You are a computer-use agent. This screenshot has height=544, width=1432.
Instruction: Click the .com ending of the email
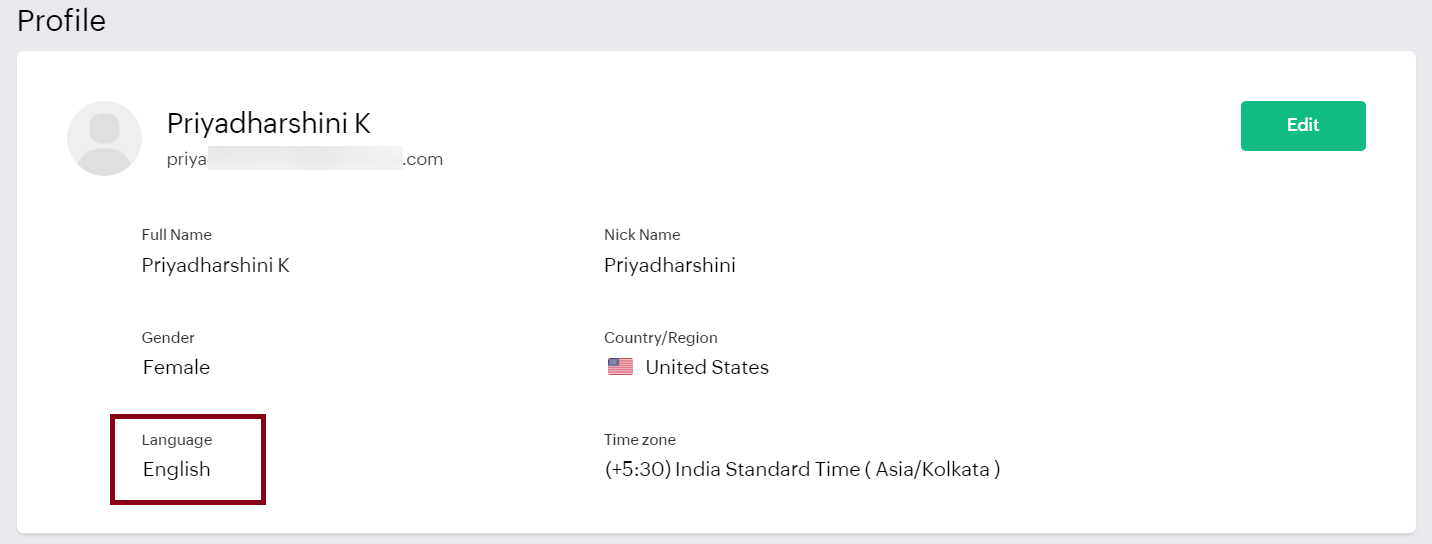[x=423, y=159]
